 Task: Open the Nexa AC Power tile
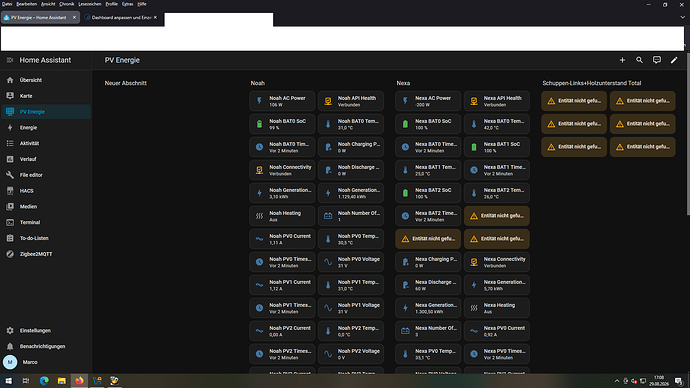(x=428, y=101)
